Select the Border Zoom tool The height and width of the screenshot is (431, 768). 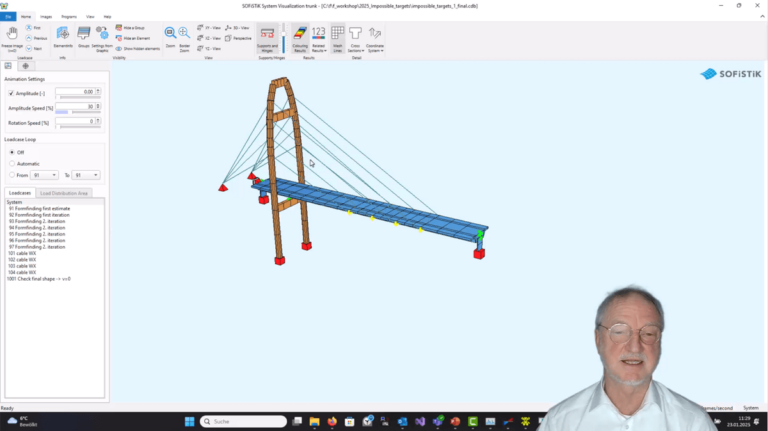point(184,39)
